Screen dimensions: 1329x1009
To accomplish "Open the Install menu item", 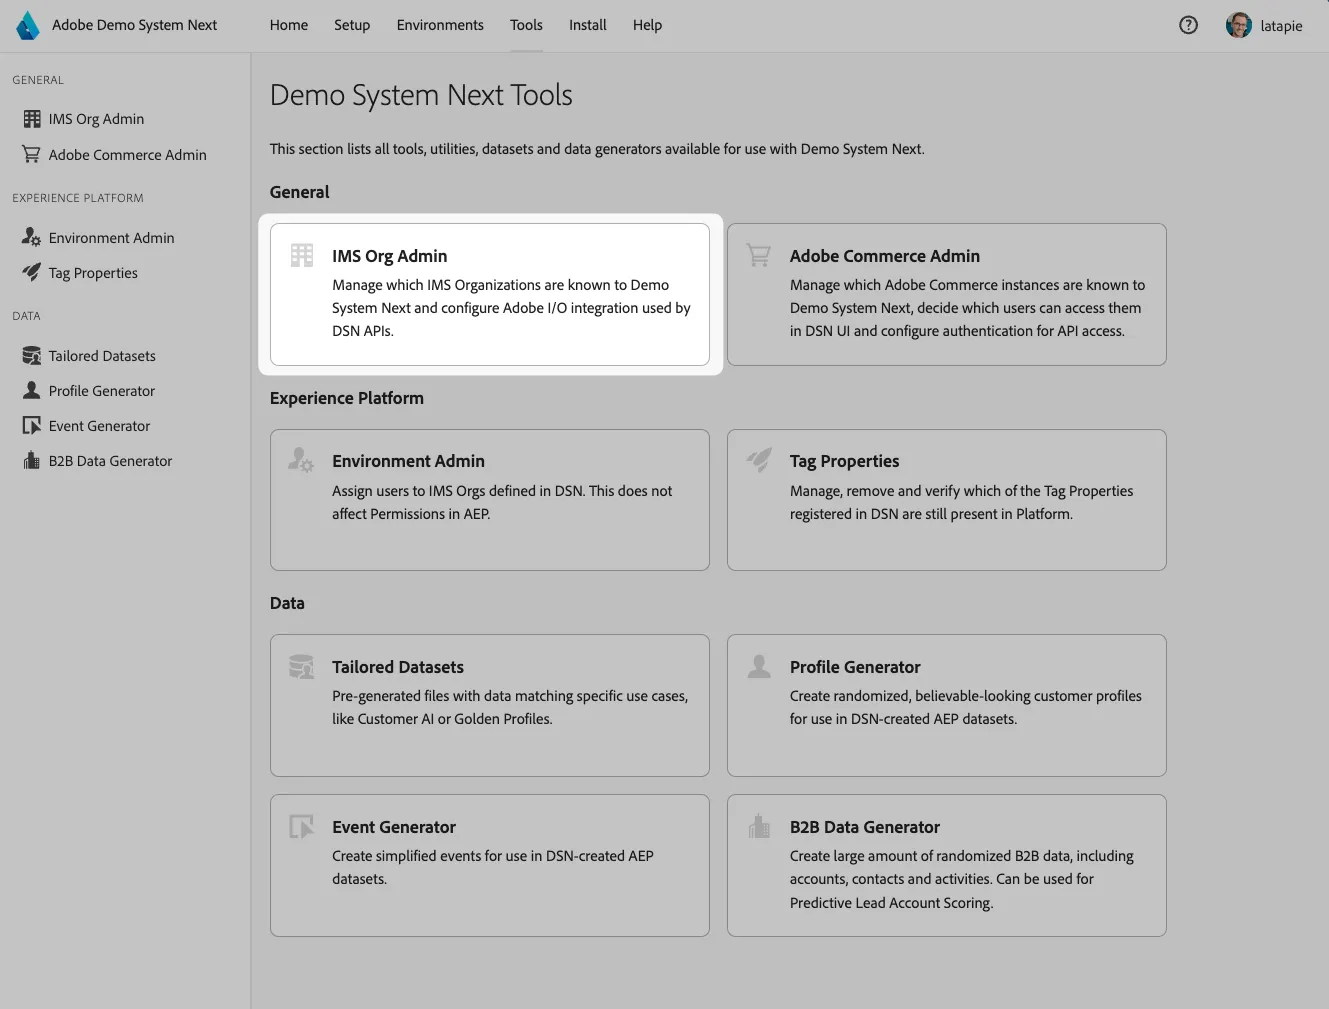I will point(588,25).
